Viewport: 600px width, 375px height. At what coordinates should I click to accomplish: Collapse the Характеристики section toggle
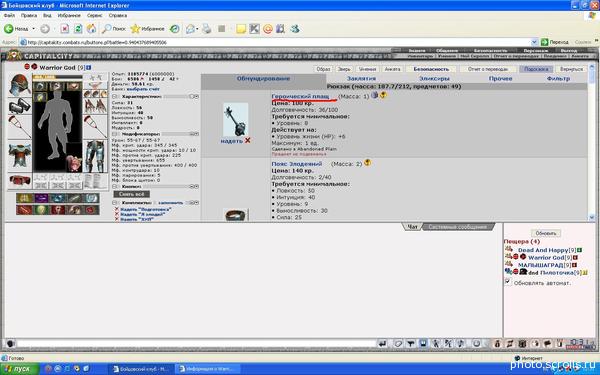pyautogui.click(x=114, y=96)
